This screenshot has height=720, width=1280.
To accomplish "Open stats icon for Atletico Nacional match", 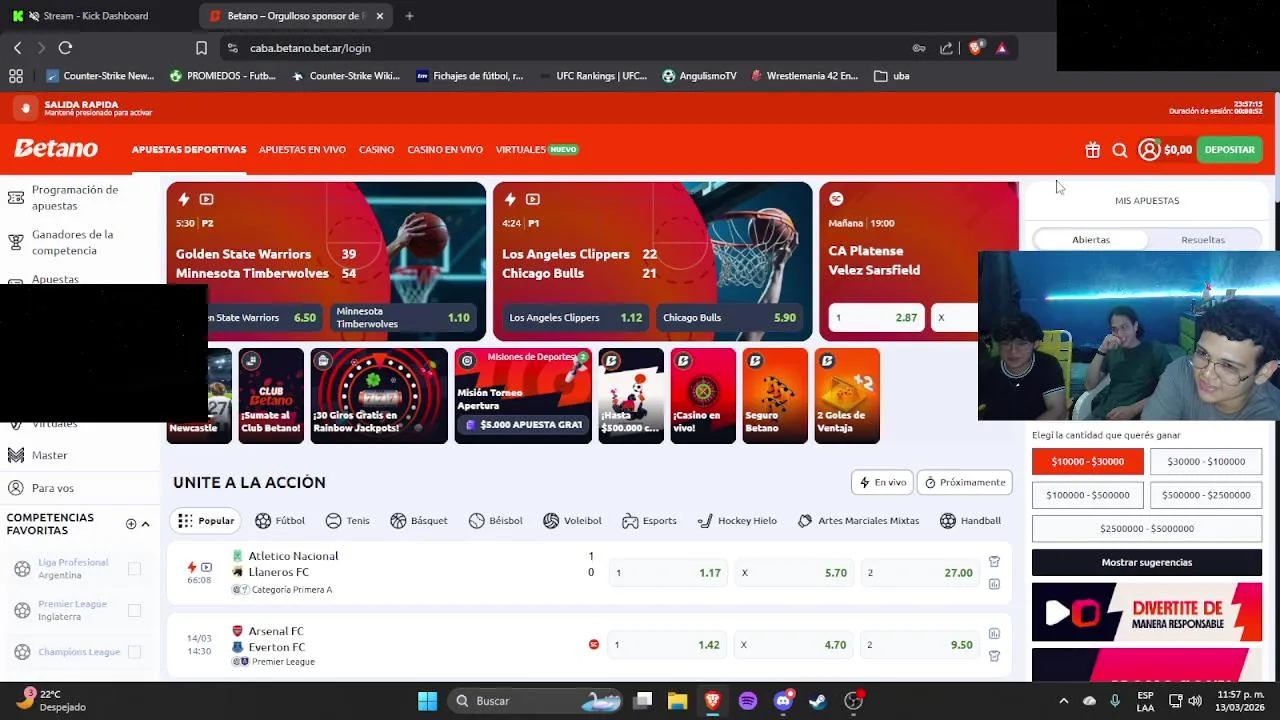I will [994, 583].
